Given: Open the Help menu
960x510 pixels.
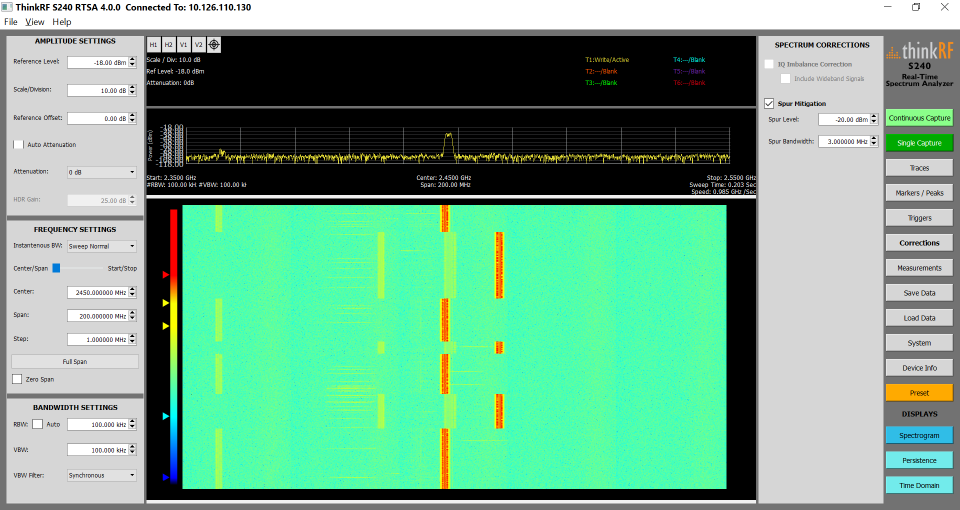Looking at the screenshot, I should tap(62, 22).
